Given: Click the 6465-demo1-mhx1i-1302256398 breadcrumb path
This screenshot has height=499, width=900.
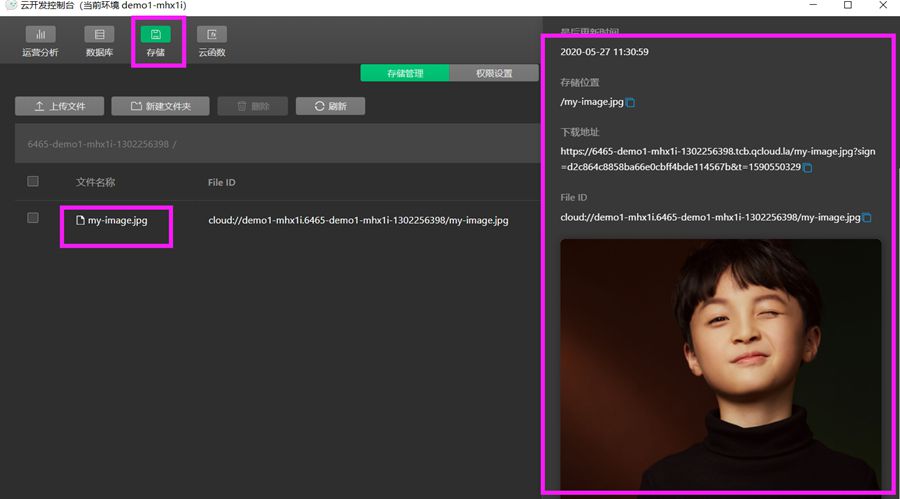Looking at the screenshot, I should [98, 144].
